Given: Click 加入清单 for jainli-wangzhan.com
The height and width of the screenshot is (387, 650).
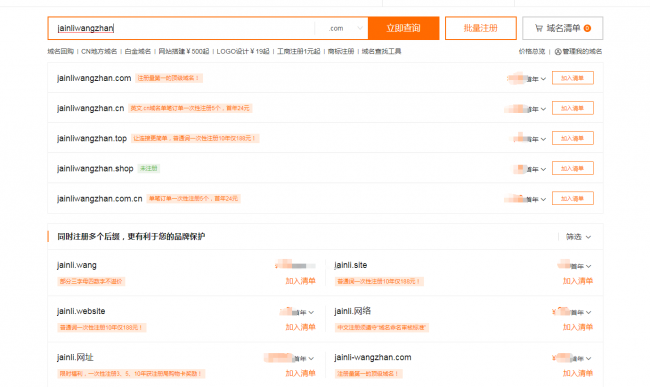Looking at the screenshot, I should point(578,373).
